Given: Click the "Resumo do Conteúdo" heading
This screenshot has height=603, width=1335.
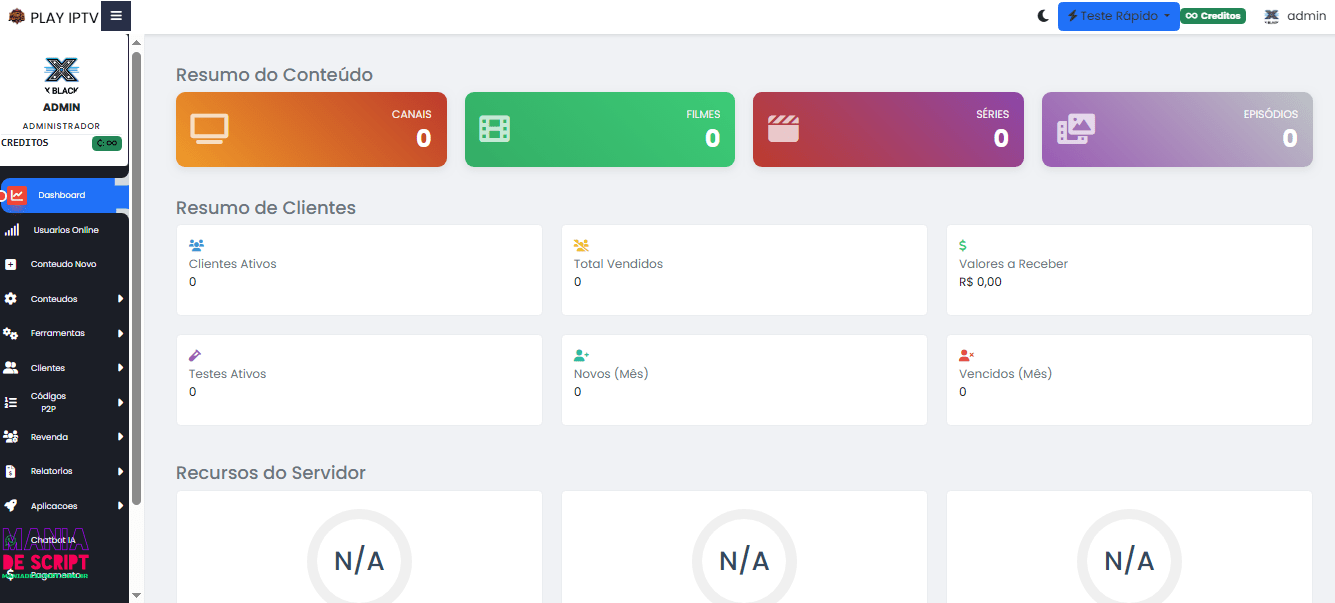Looking at the screenshot, I should point(274,75).
